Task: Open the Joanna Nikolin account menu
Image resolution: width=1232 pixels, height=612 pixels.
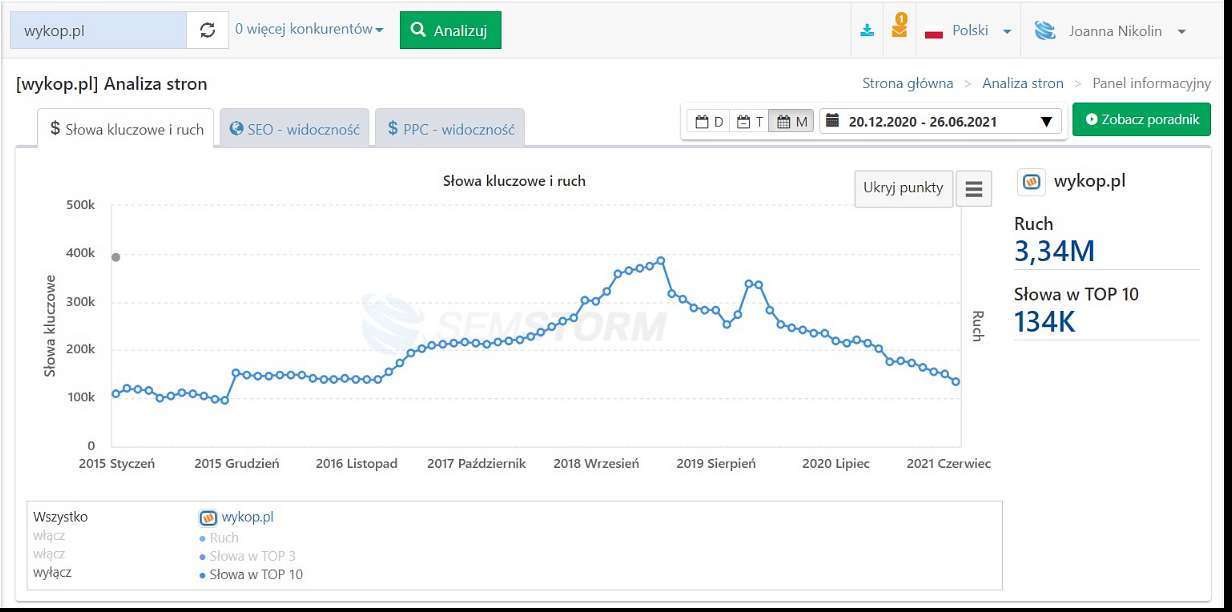Action: pos(1110,31)
